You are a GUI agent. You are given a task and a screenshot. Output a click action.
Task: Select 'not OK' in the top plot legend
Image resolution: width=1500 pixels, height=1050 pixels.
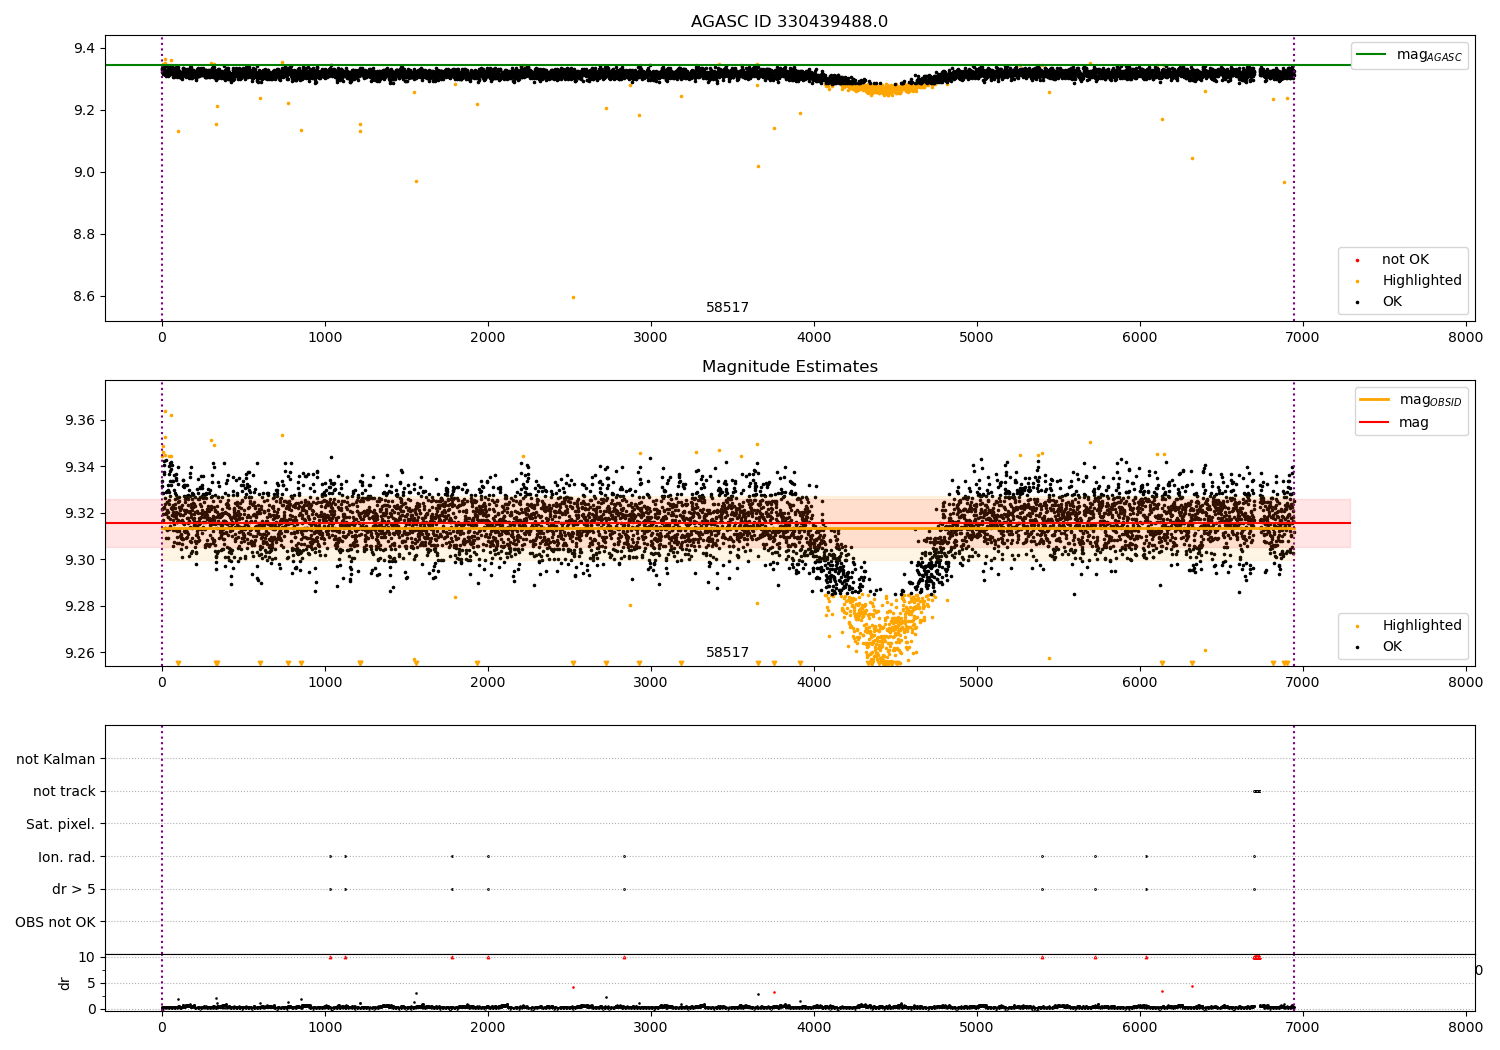1405,260
